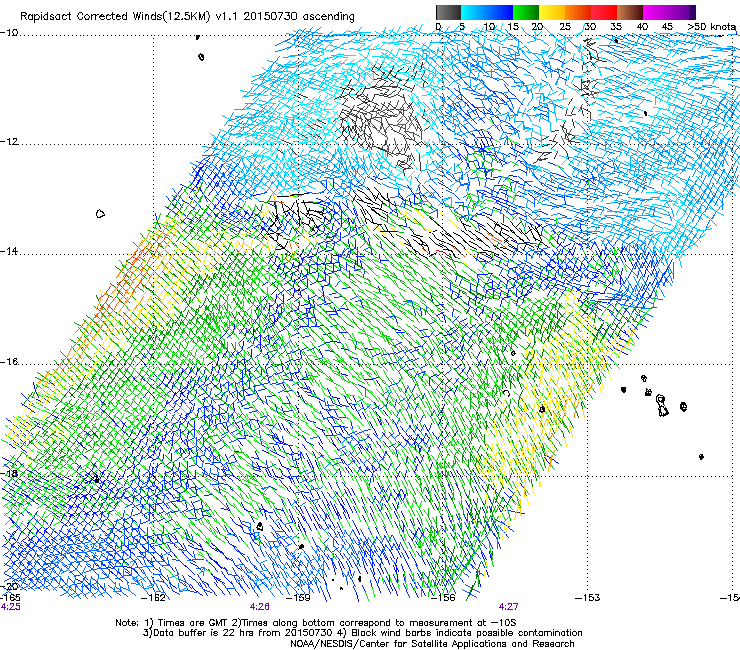Click the note "Data buffer is 22 hrs"
The image size is (740, 650).
point(203,633)
